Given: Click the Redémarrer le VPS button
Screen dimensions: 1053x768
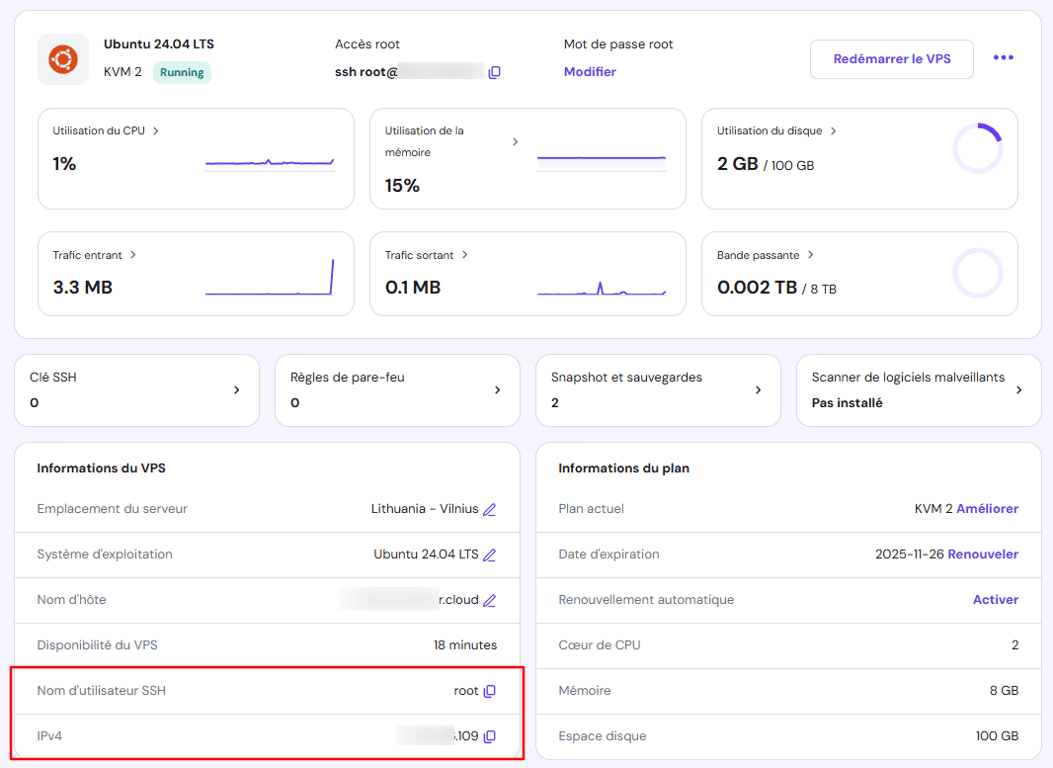Looking at the screenshot, I should click(x=890, y=59).
